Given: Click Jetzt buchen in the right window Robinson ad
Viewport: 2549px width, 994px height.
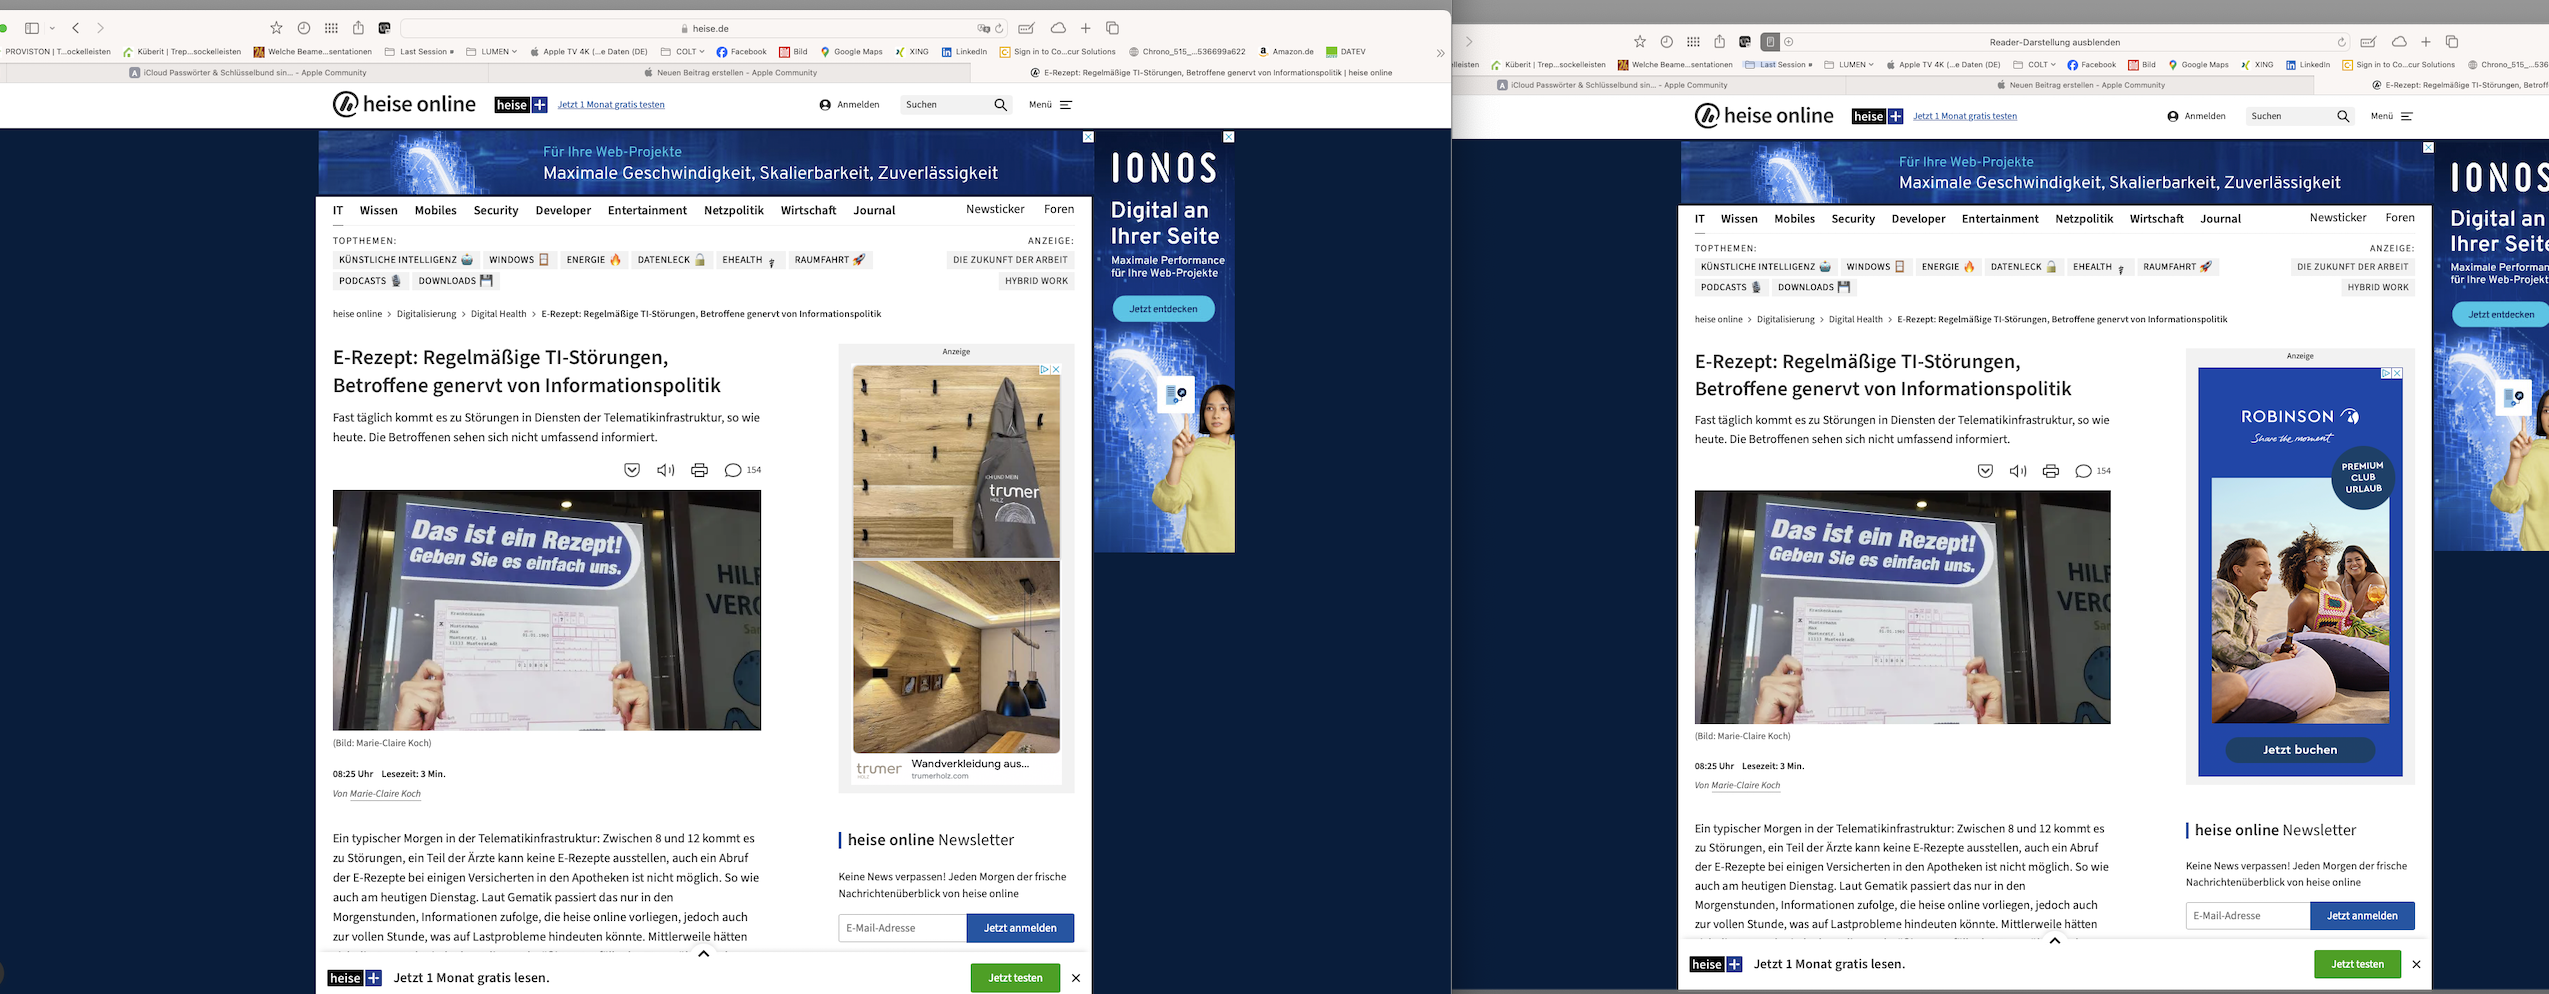Looking at the screenshot, I should [2300, 750].
